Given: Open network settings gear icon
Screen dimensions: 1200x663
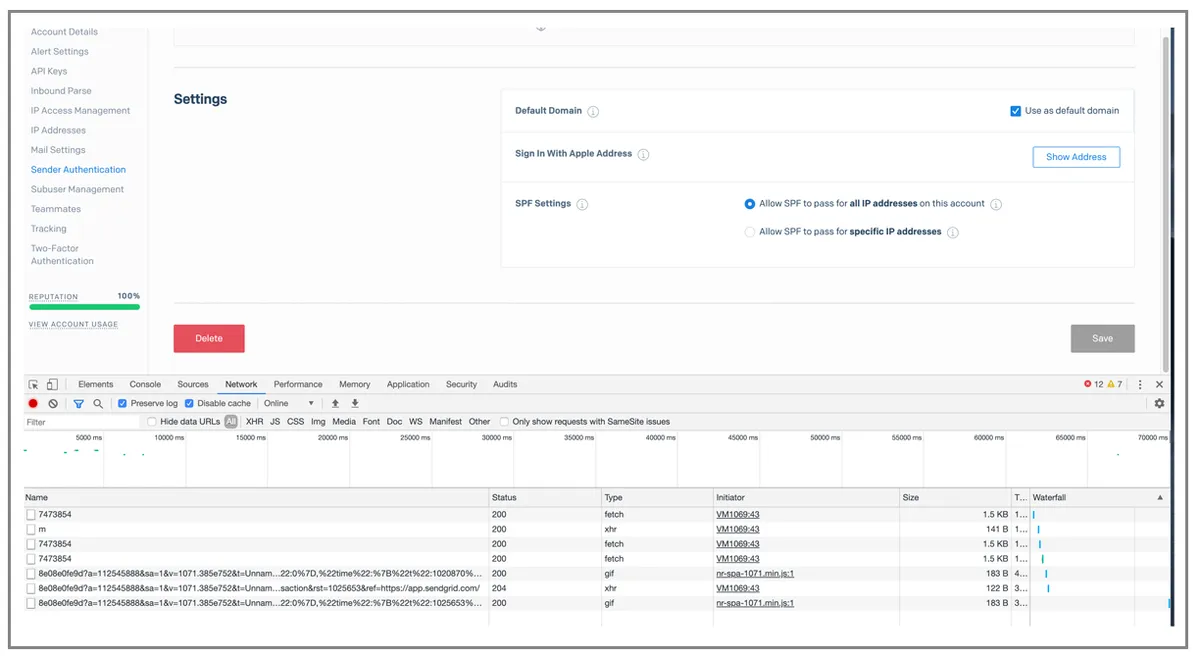Looking at the screenshot, I should coord(1159,403).
